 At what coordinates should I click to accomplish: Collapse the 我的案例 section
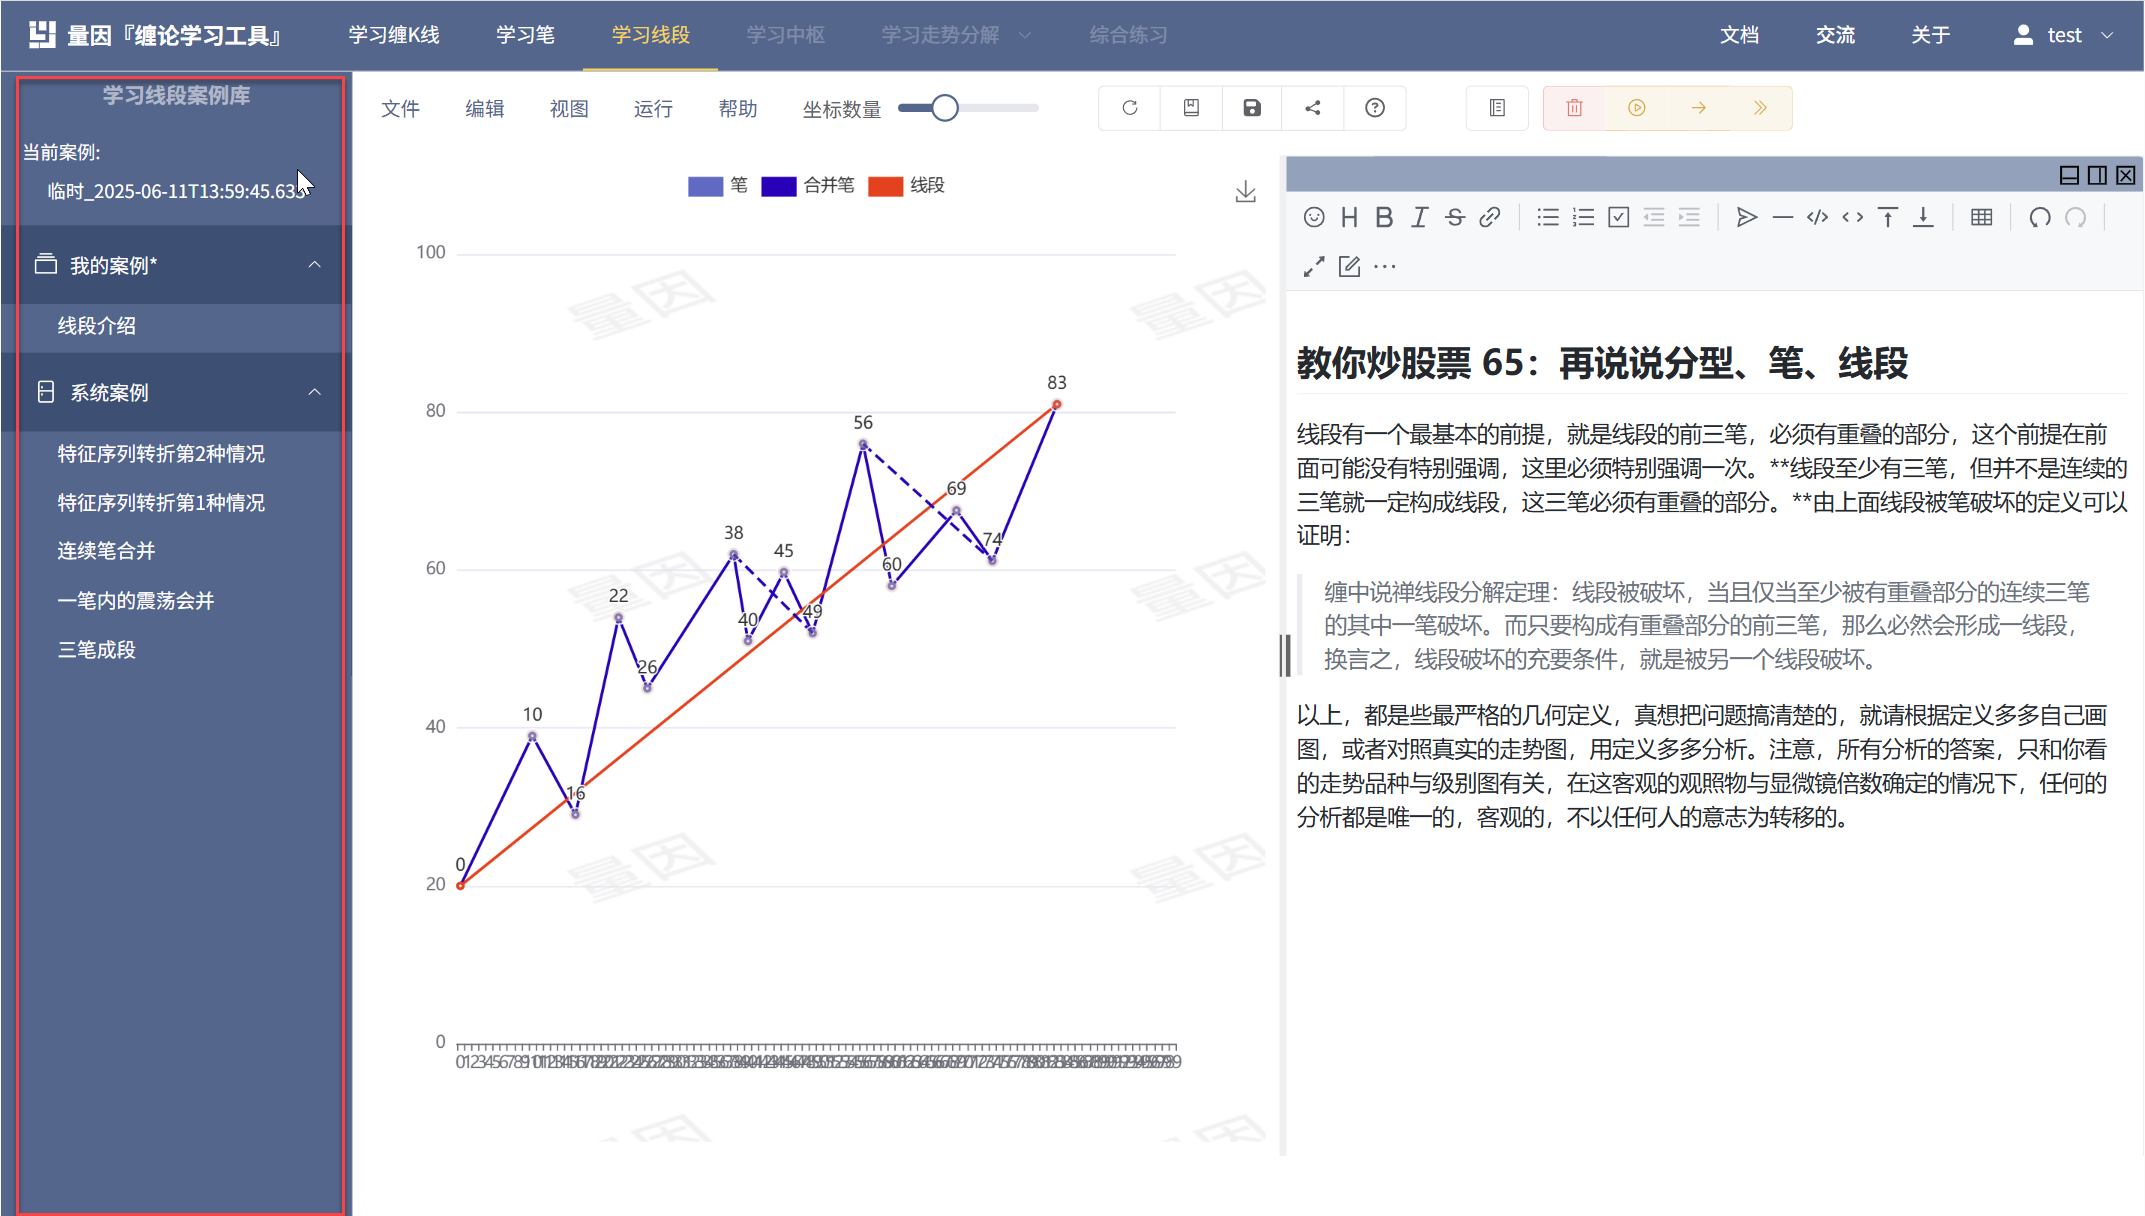pos(315,265)
